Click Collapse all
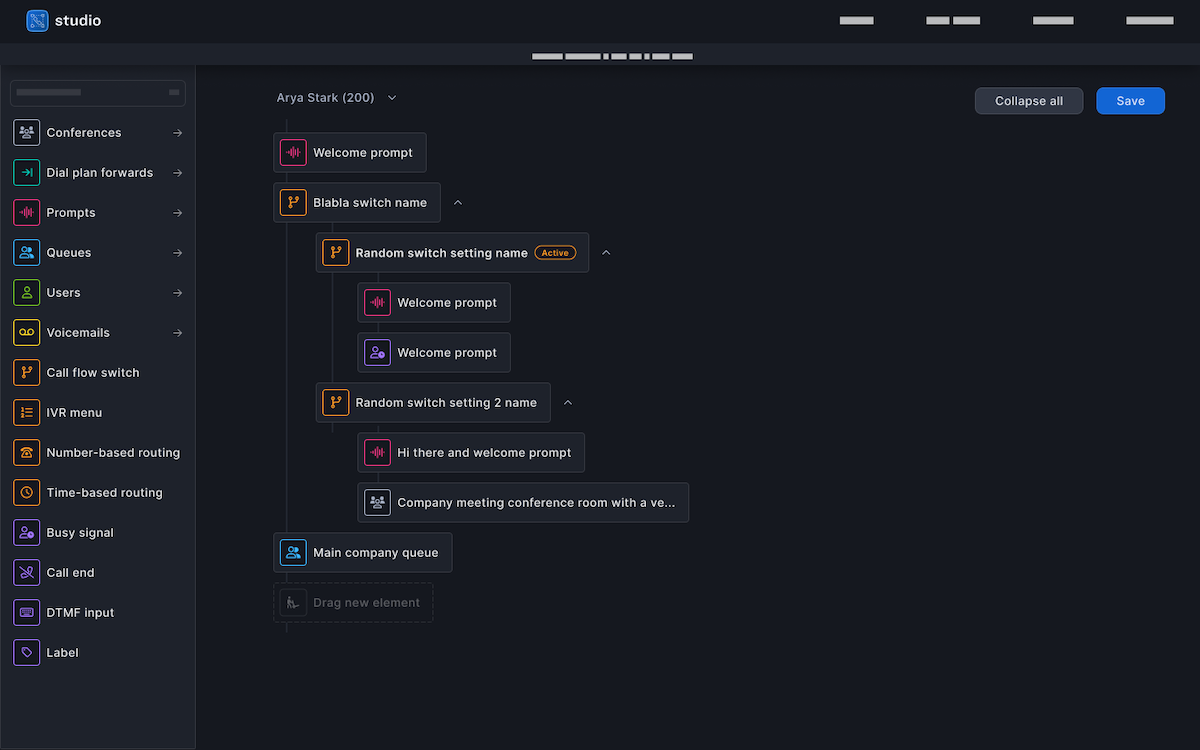This screenshot has height=750, width=1200. [1028, 100]
